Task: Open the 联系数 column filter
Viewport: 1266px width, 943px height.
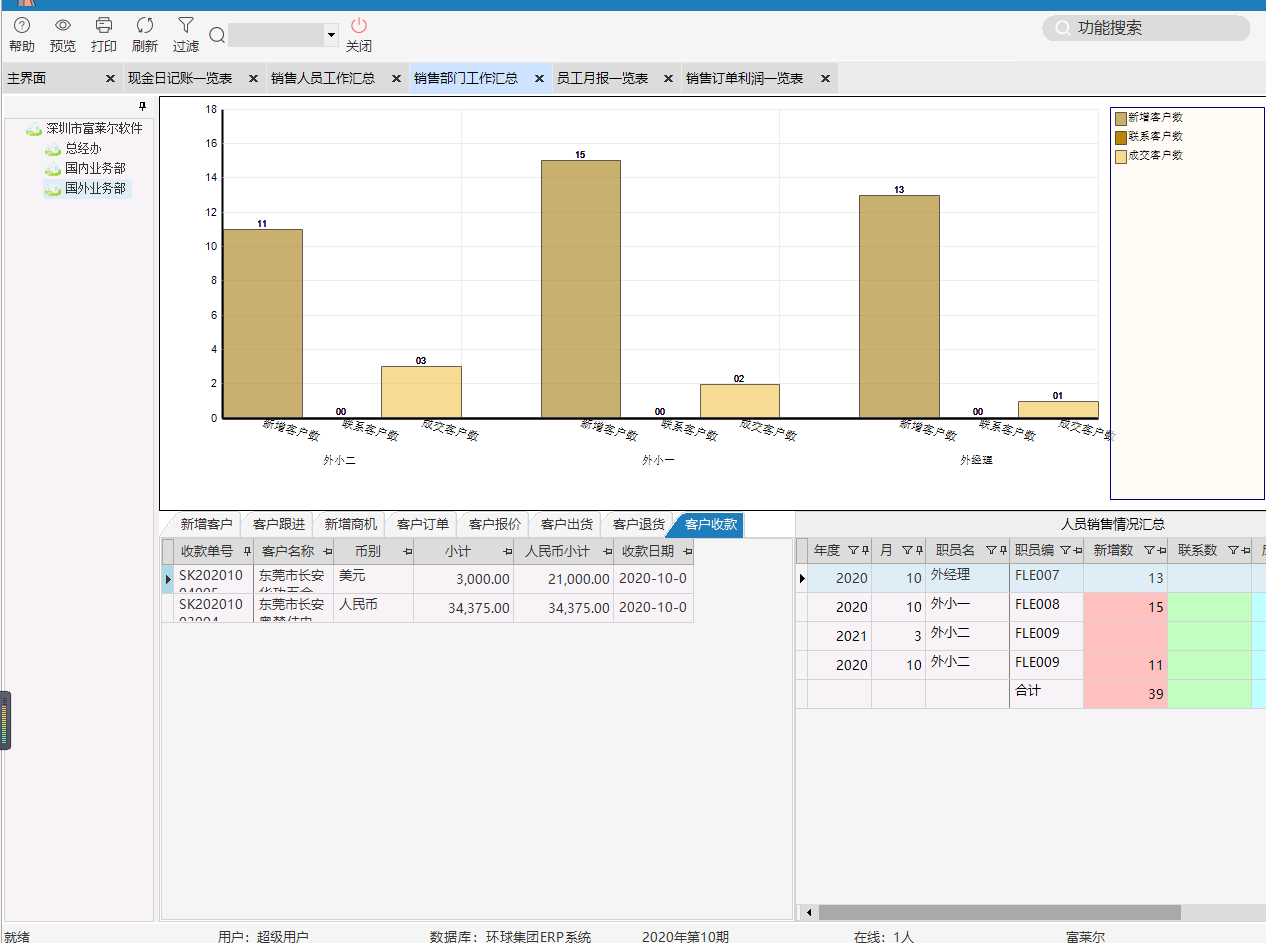Action: click(1233, 551)
